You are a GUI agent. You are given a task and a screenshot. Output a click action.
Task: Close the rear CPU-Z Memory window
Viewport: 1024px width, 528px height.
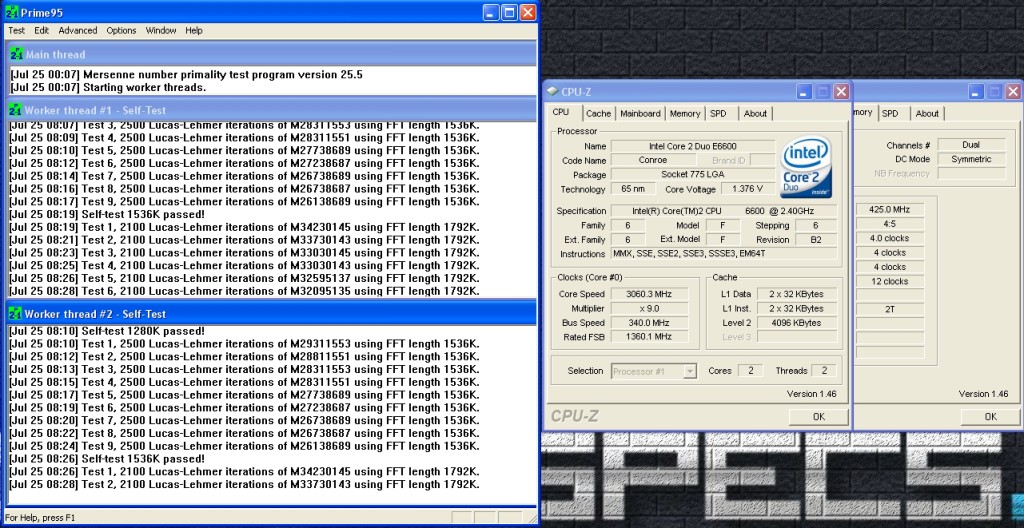1013,92
